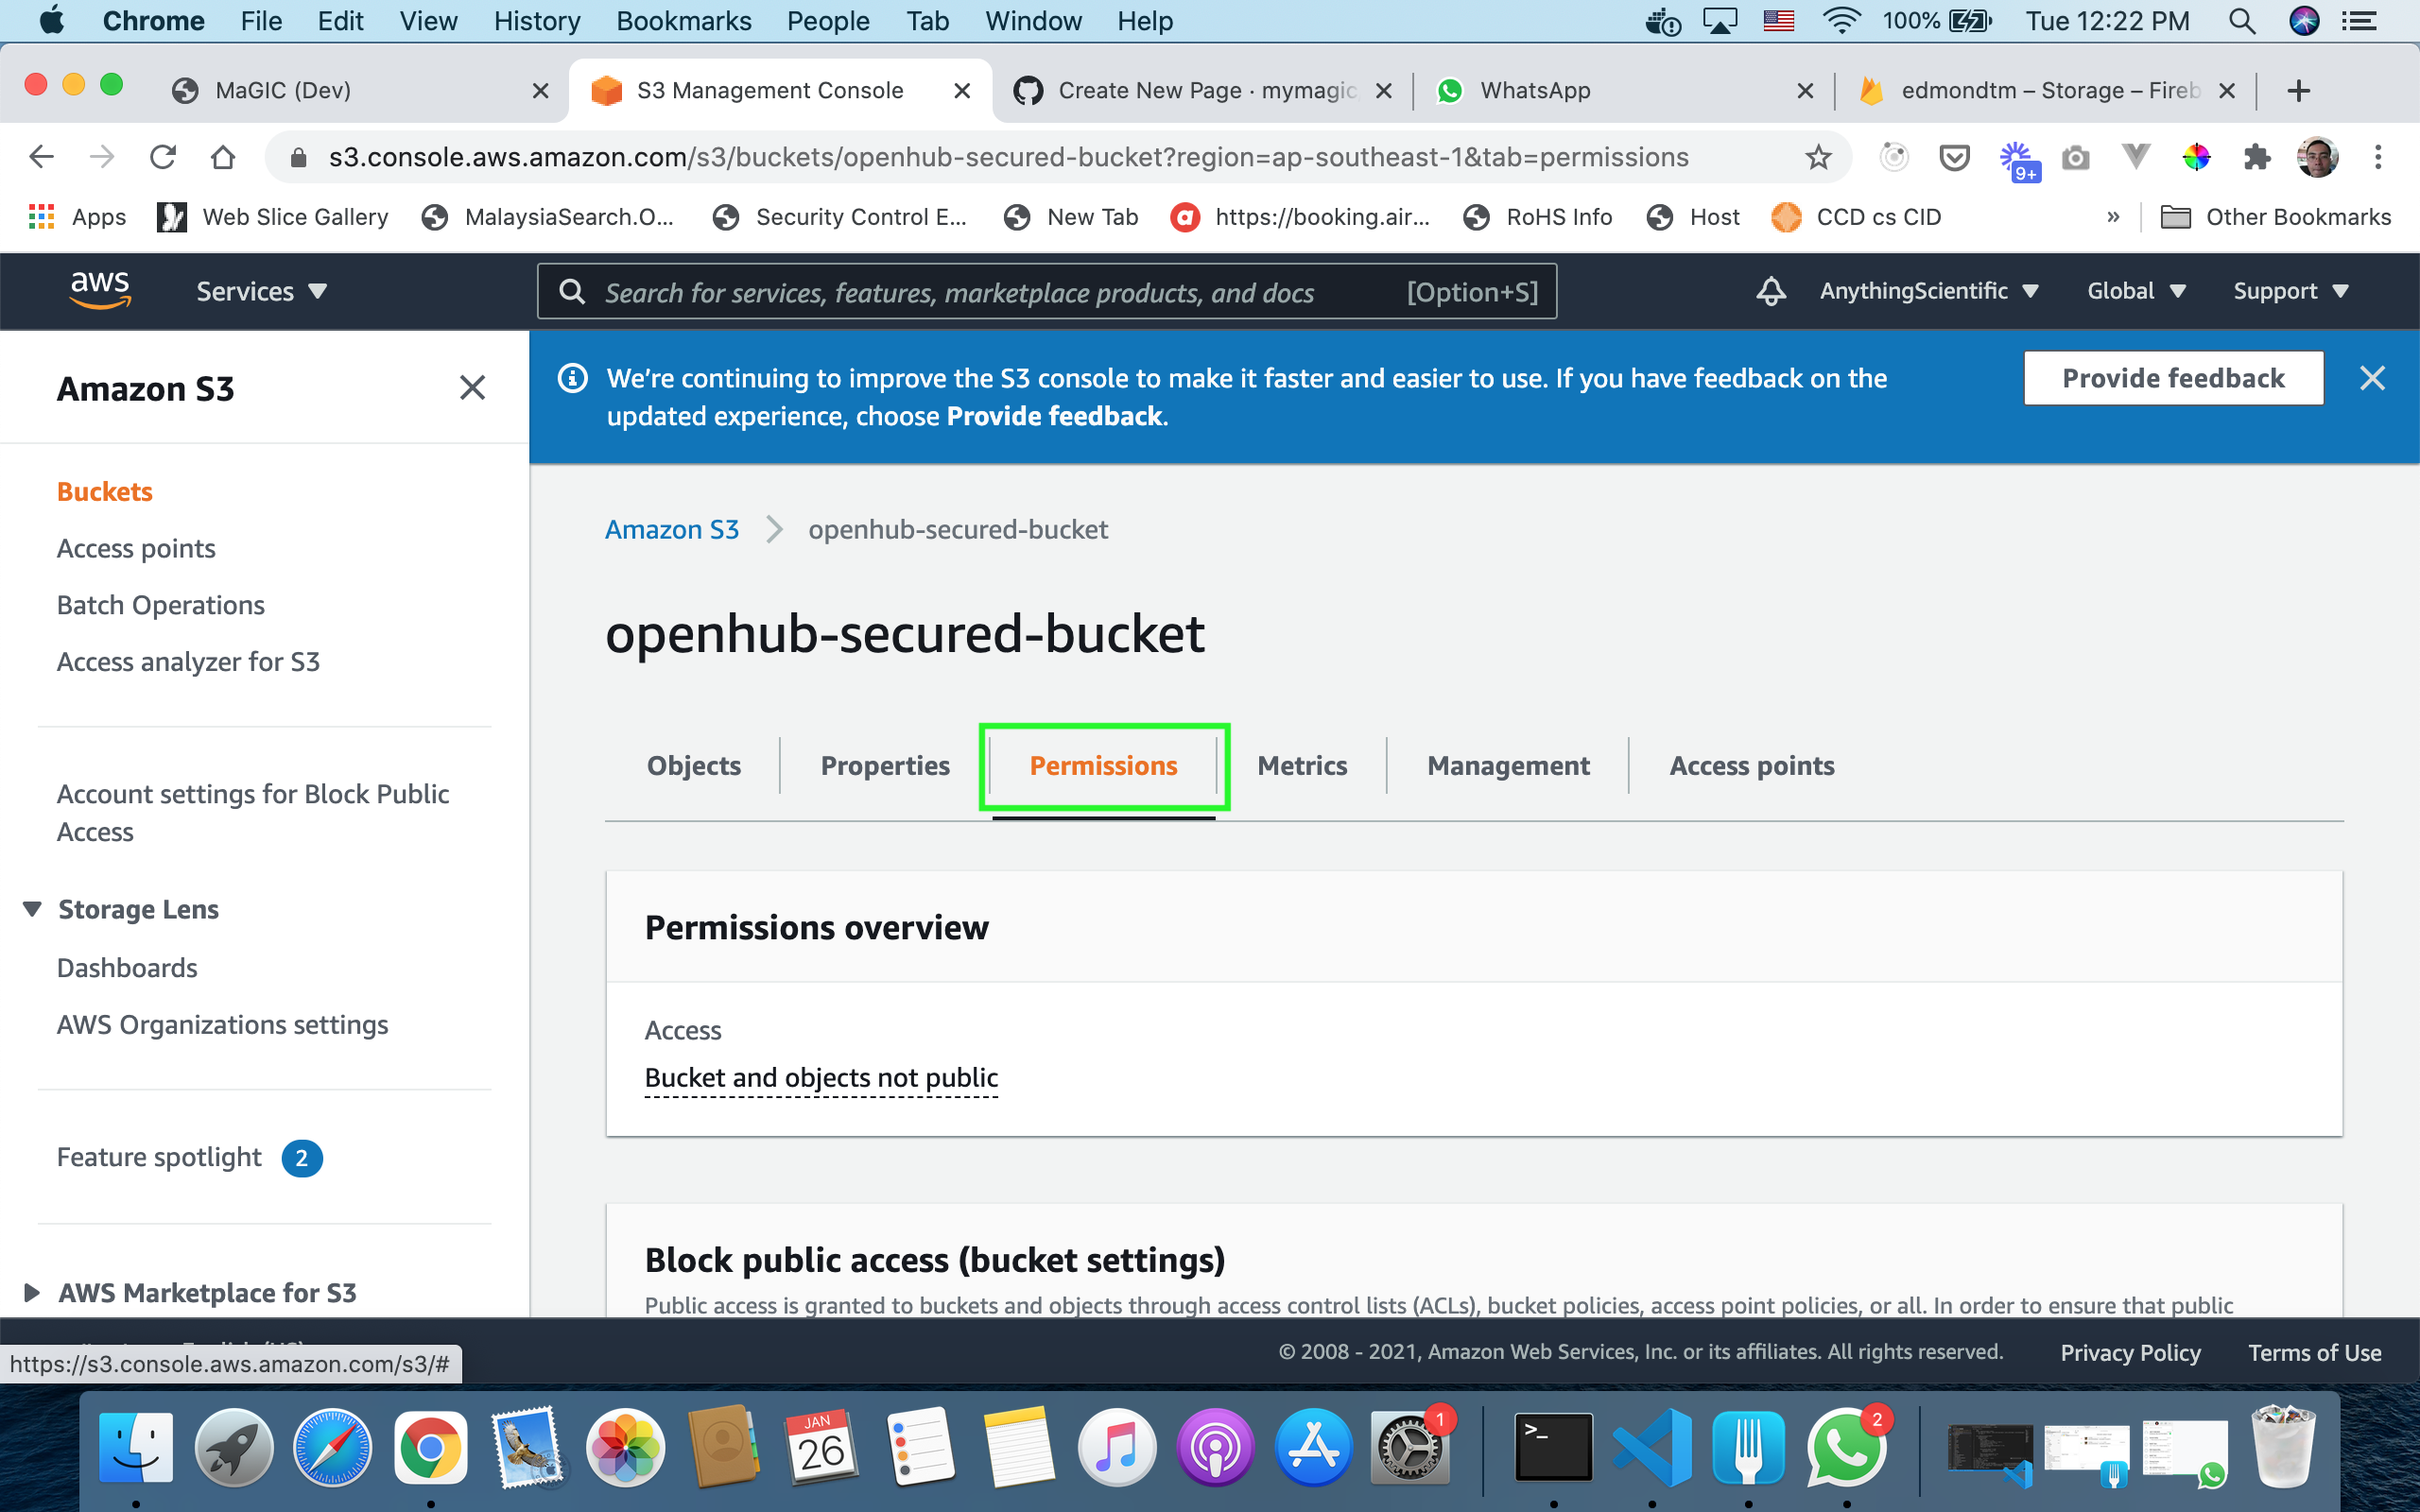2420x1512 pixels.
Task: Go back using browser back arrow
Action: coord(41,157)
